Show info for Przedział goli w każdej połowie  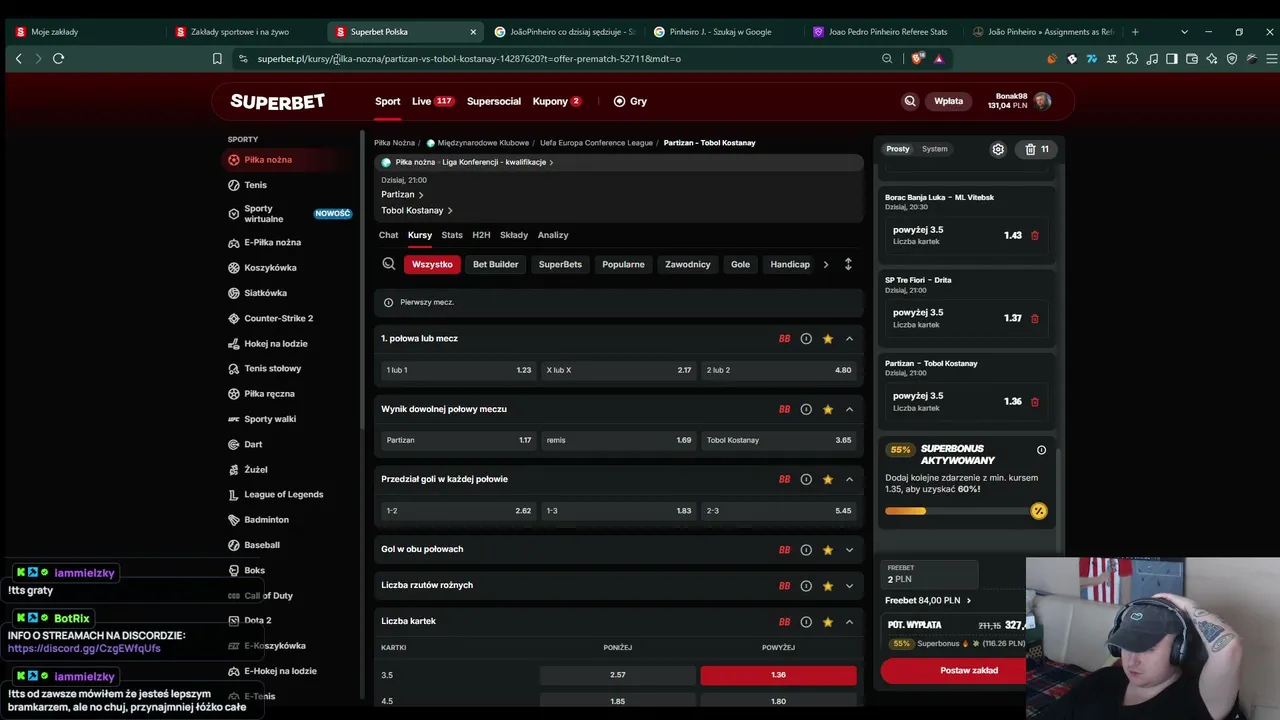click(x=806, y=479)
